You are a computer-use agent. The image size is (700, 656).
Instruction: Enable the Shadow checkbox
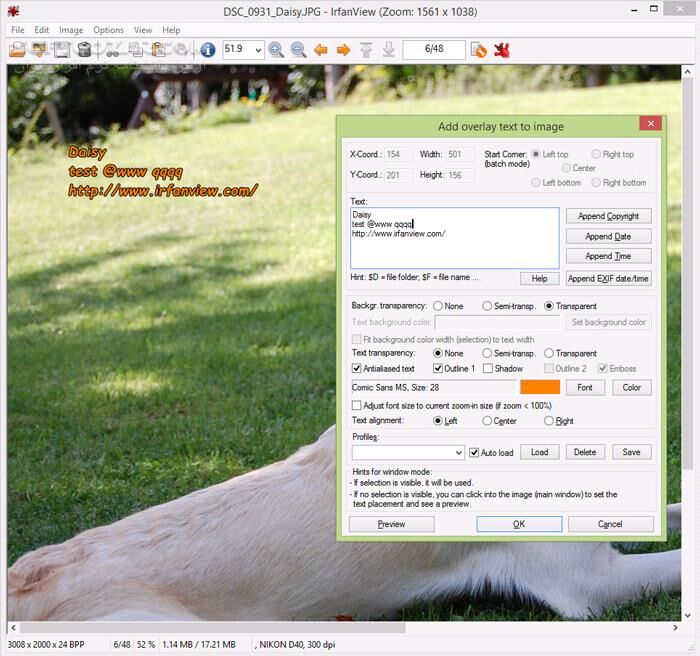(x=487, y=369)
